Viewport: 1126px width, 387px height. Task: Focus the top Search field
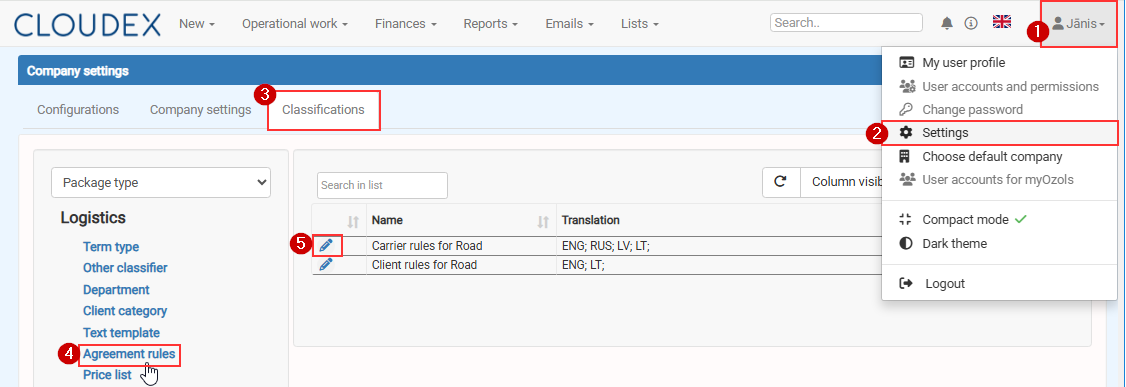(x=846, y=22)
